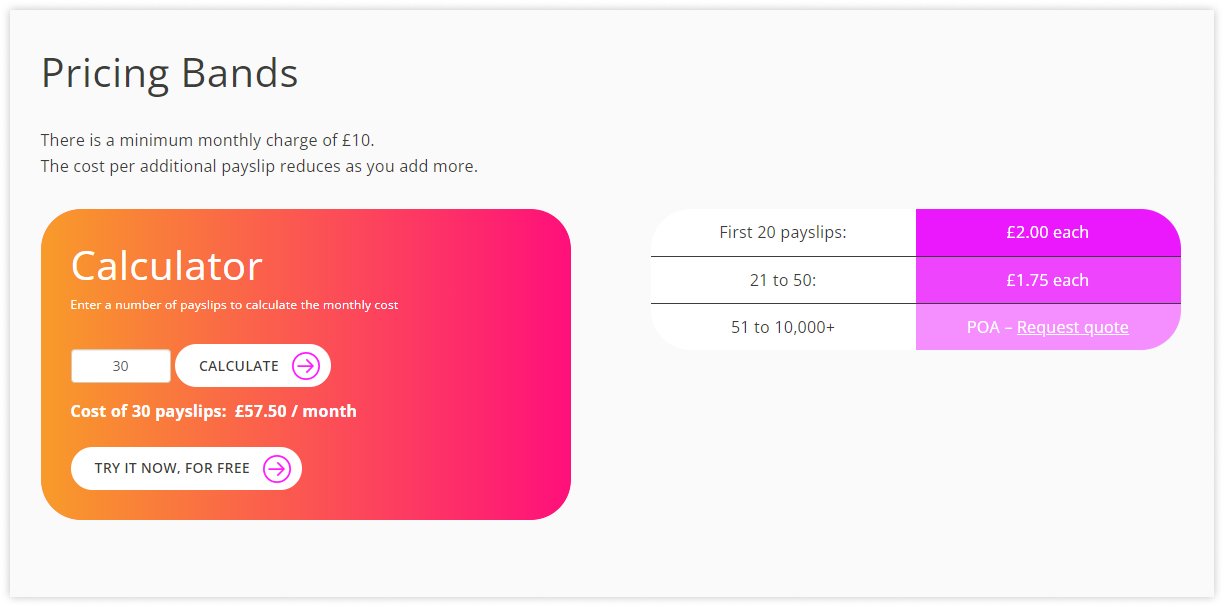Select the 21 to 50 band cell
The height and width of the screenshot is (607, 1224).
pos(783,280)
